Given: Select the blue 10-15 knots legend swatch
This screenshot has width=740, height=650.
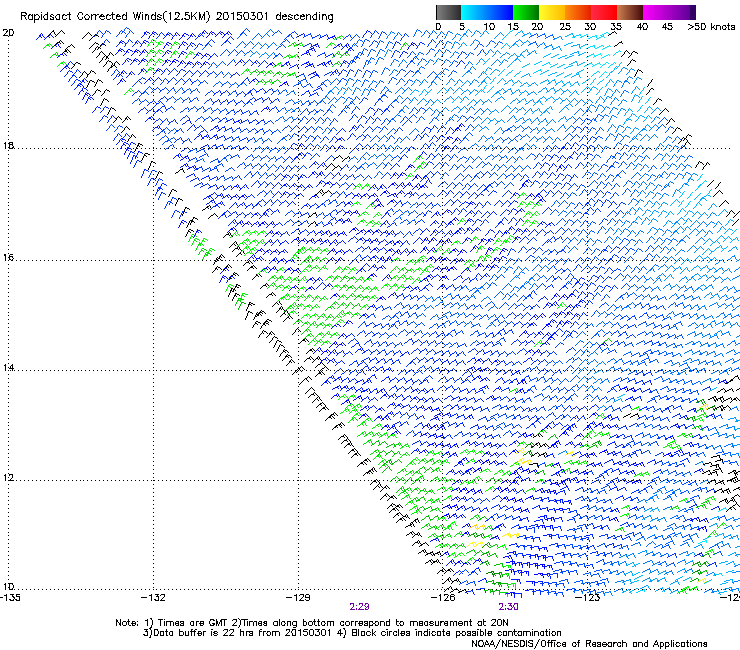Looking at the screenshot, I should click(500, 12).
